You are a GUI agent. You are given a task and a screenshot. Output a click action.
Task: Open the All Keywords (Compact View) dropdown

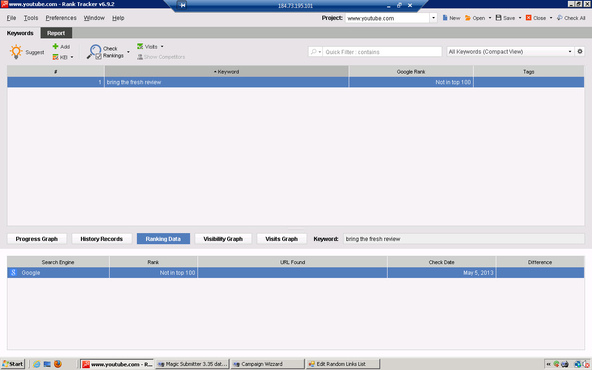click(510, 52)
